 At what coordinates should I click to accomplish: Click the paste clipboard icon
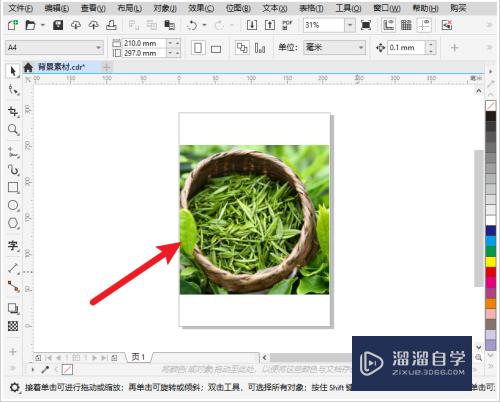[170, 25]
